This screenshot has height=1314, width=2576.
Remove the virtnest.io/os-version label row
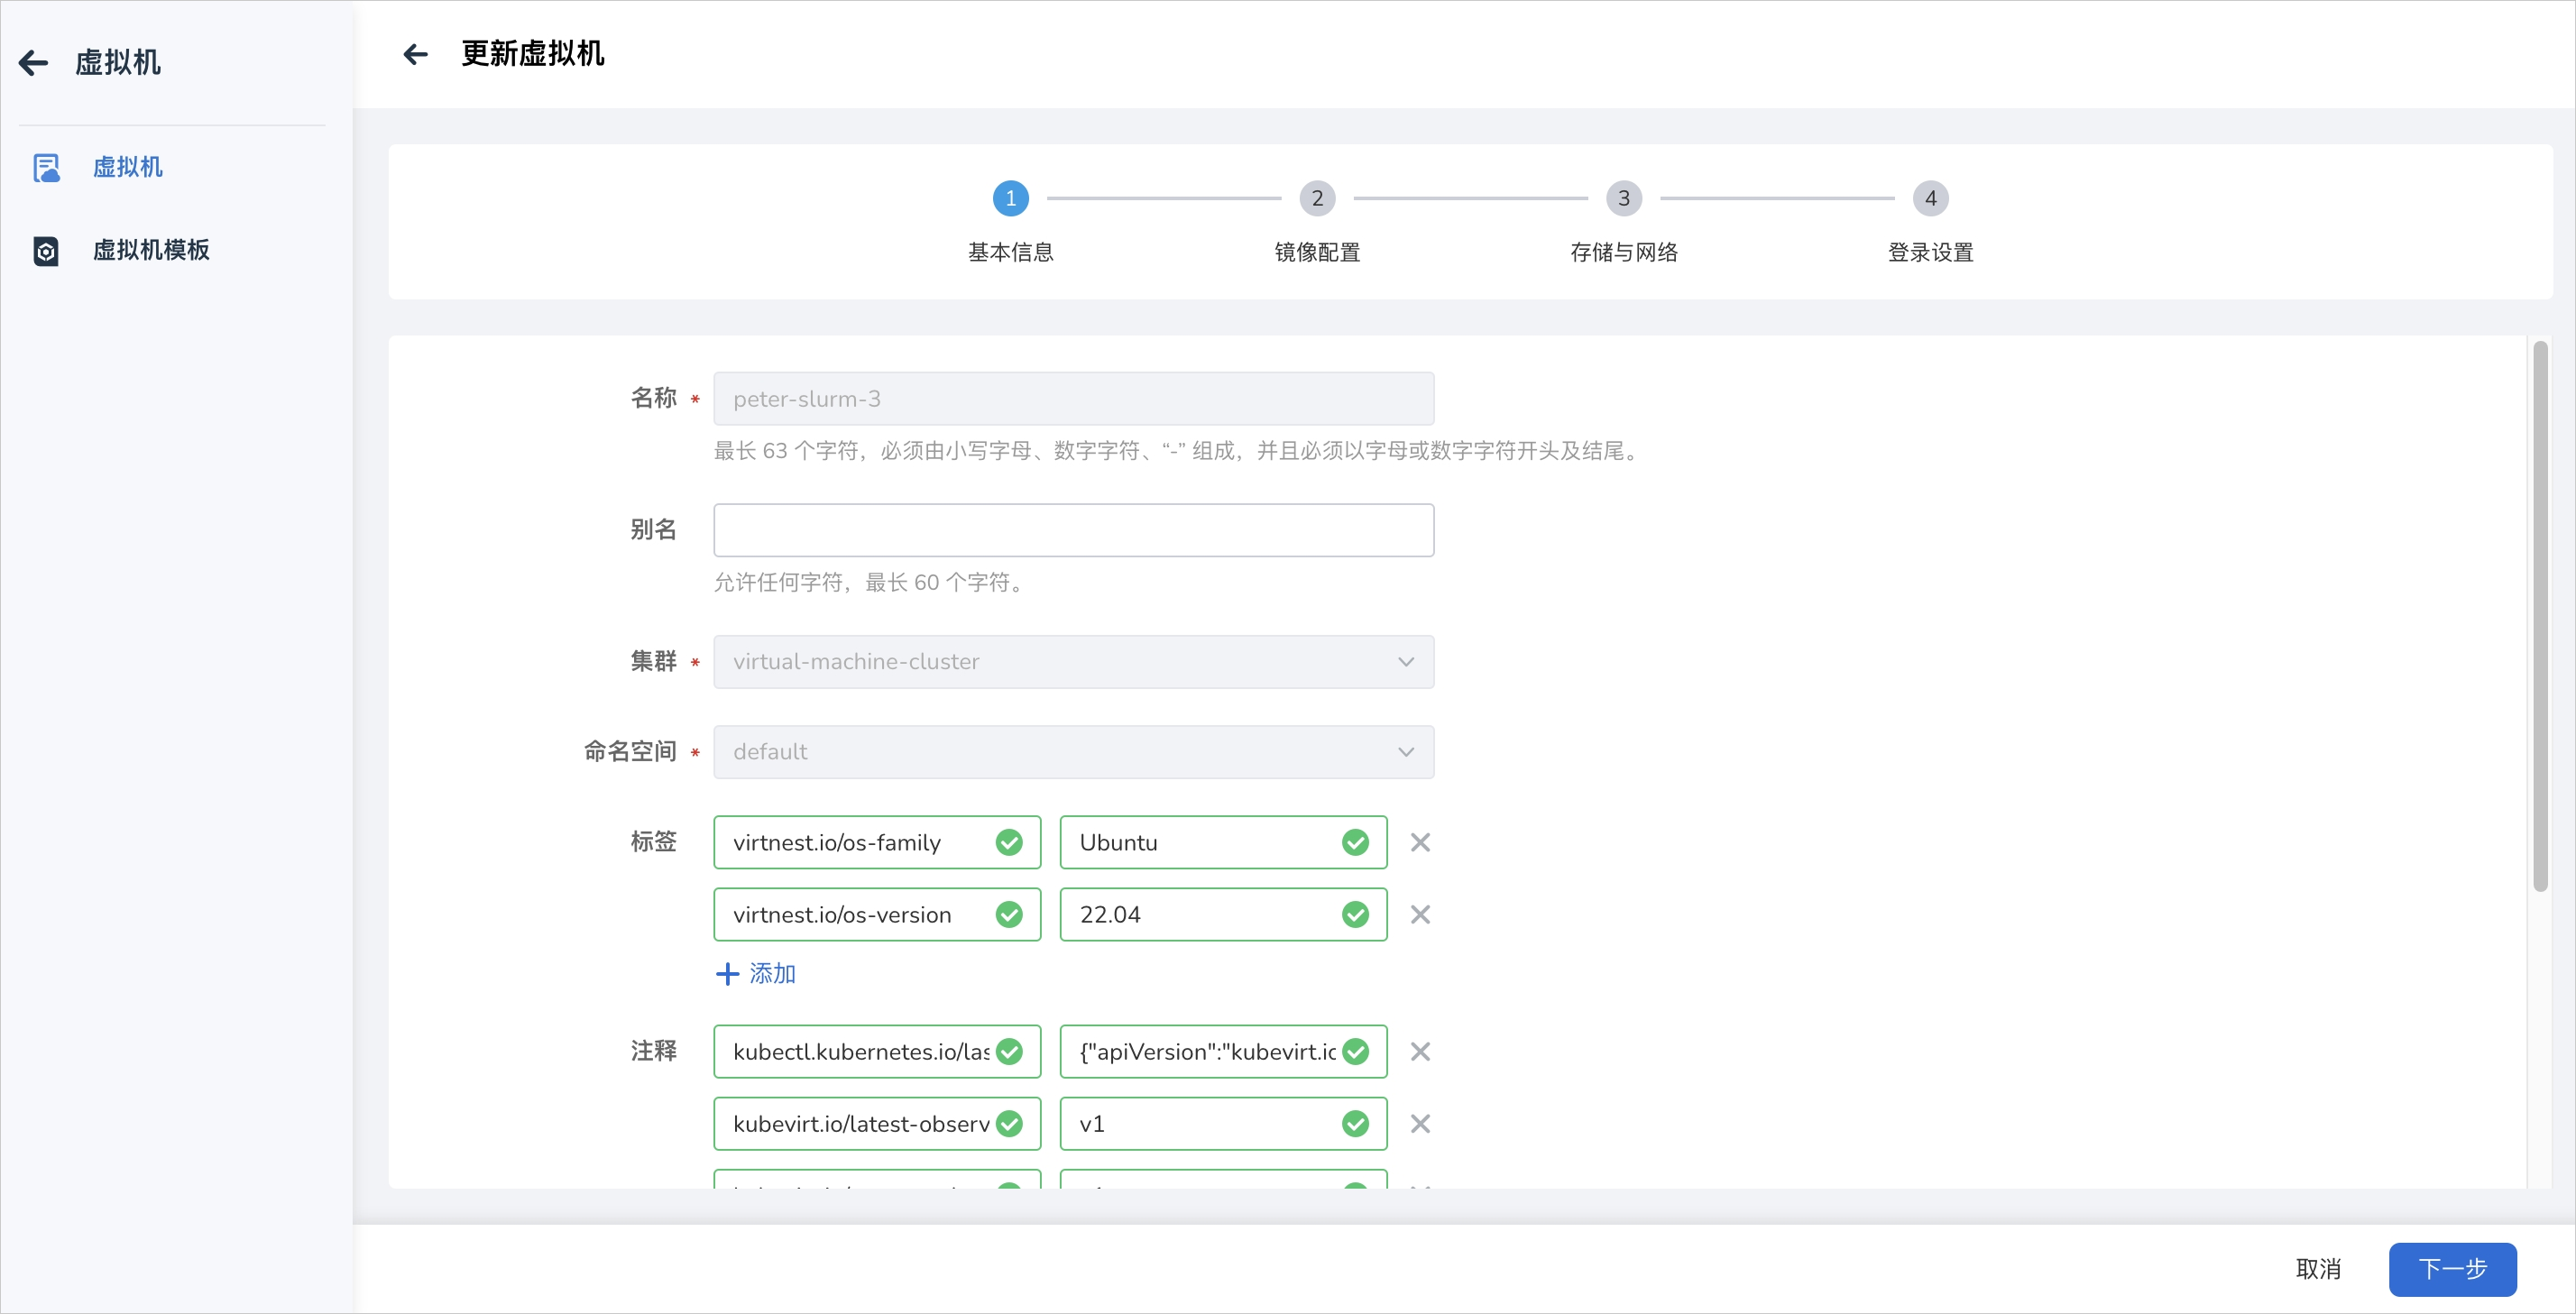coord(1420,914)
